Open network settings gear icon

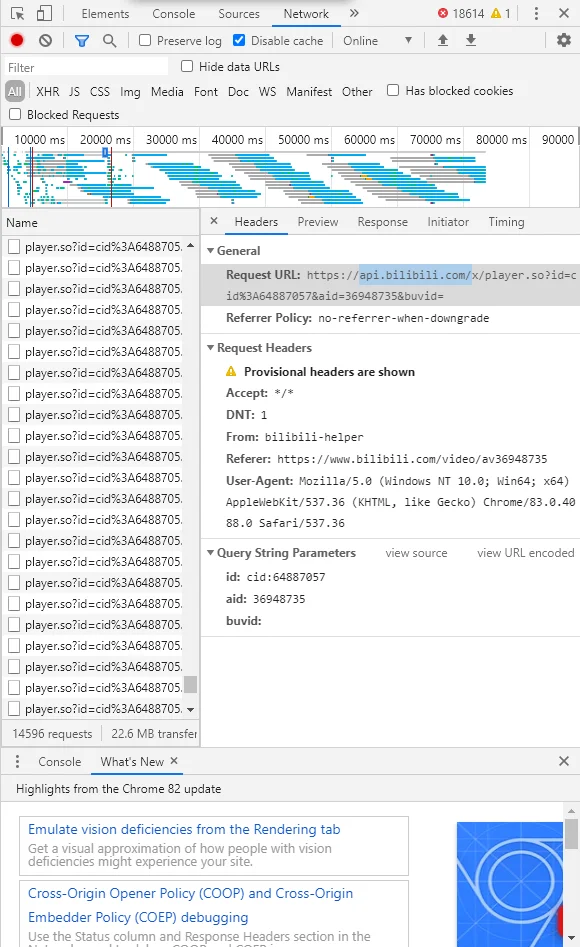[x=564, y=40]
